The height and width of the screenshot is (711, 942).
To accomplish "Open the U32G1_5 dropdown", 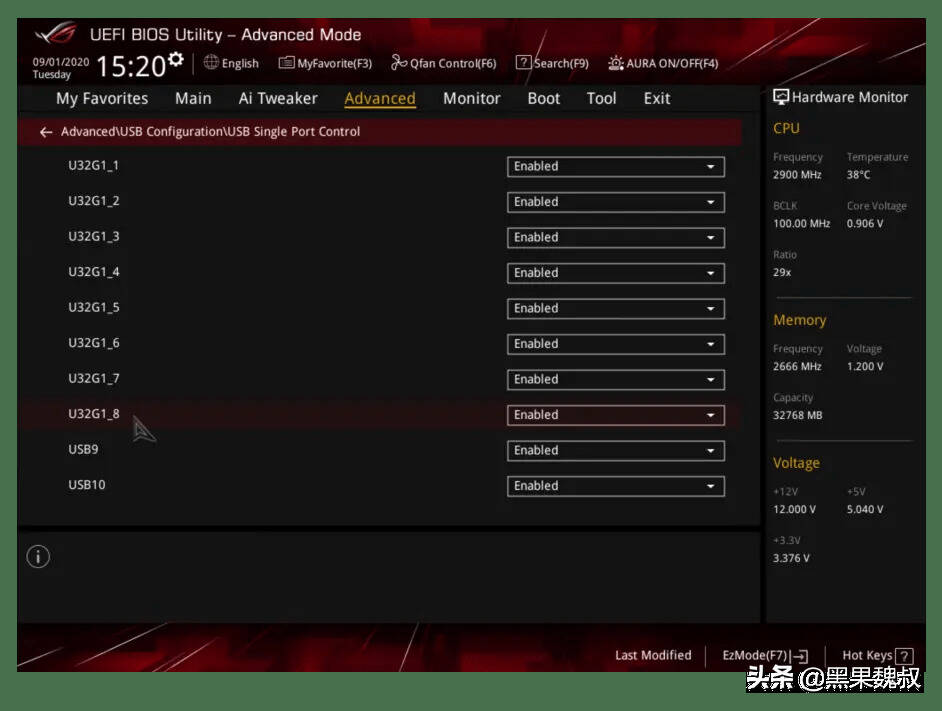I will pyautogui.click(x=616, y=308).
